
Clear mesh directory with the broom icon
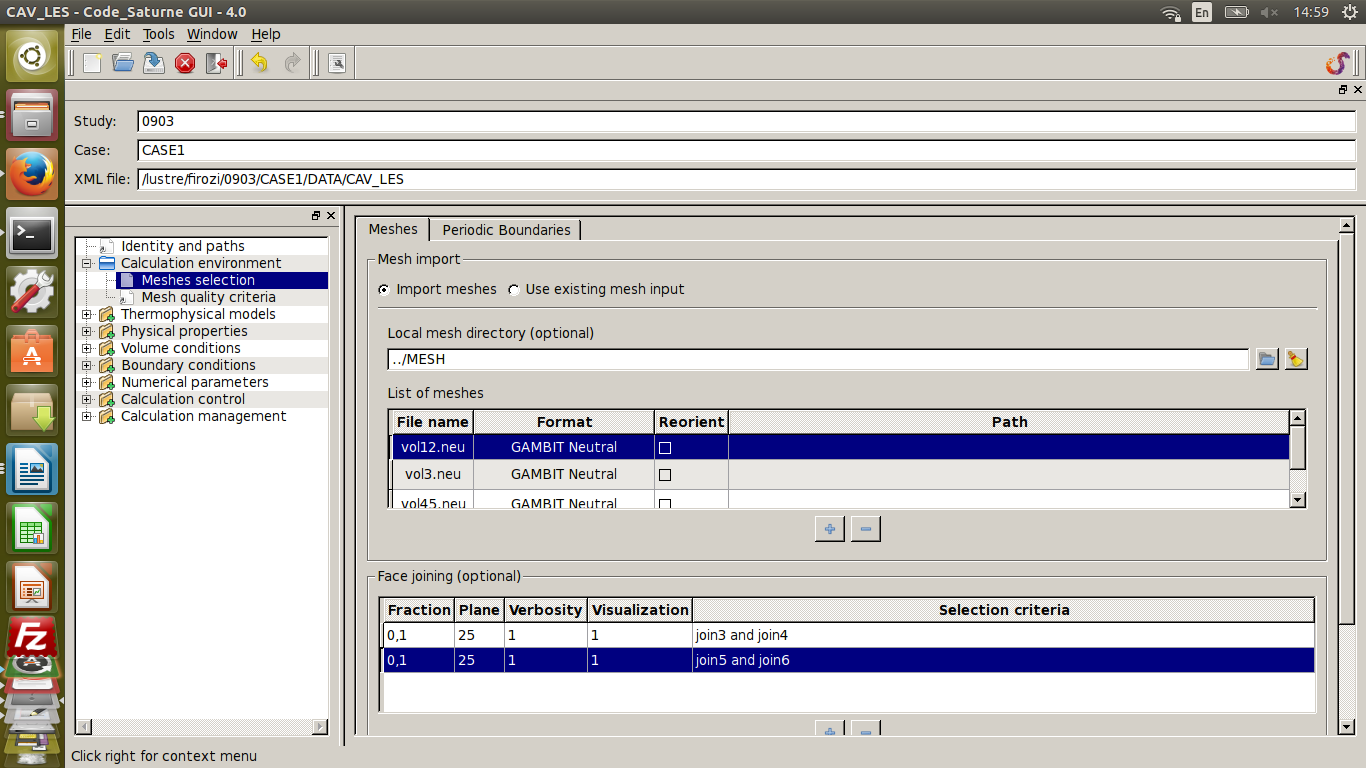coord(1296,359)
